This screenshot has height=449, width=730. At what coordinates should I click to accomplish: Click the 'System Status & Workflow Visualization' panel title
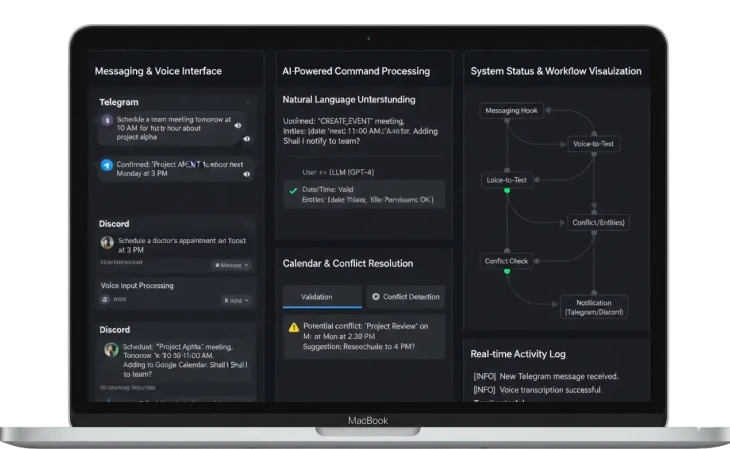pos(556,71)
